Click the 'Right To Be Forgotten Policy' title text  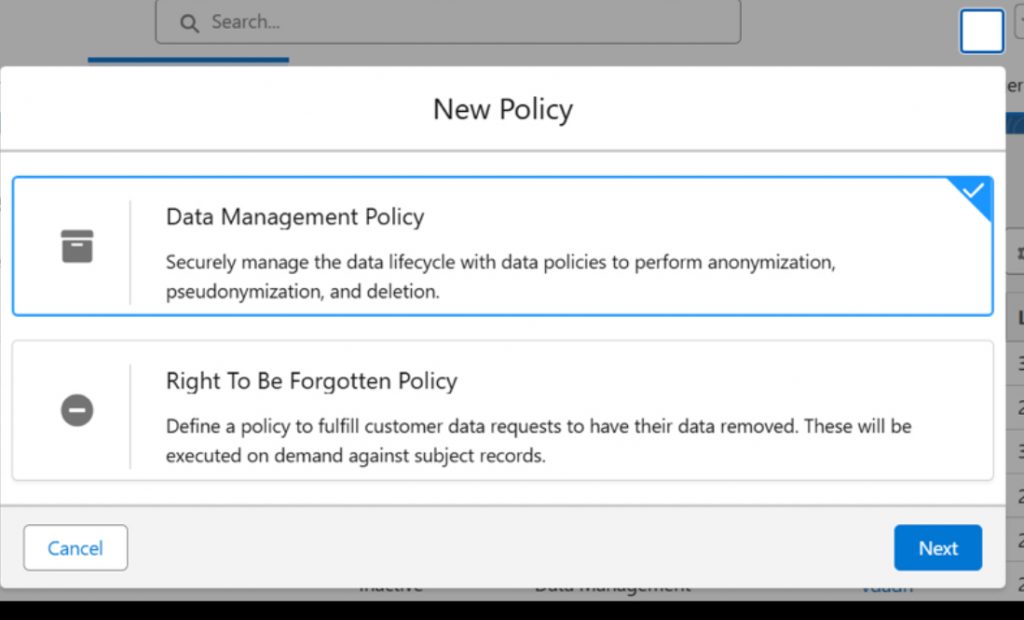311,381
